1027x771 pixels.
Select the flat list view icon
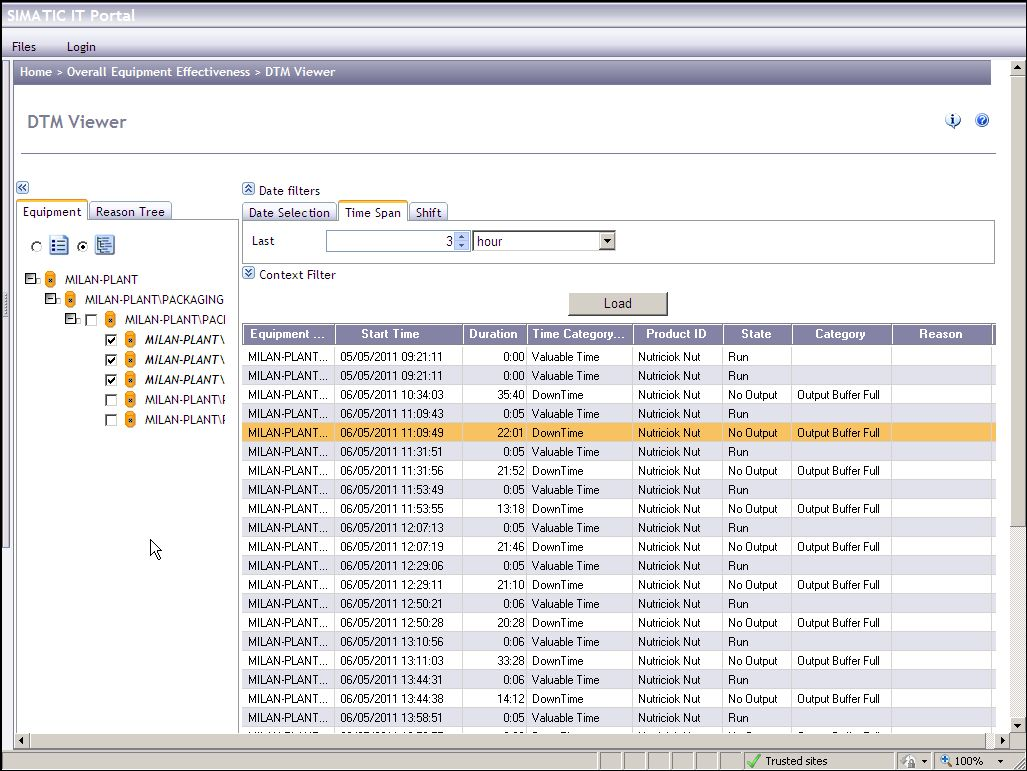pos(59,245)
